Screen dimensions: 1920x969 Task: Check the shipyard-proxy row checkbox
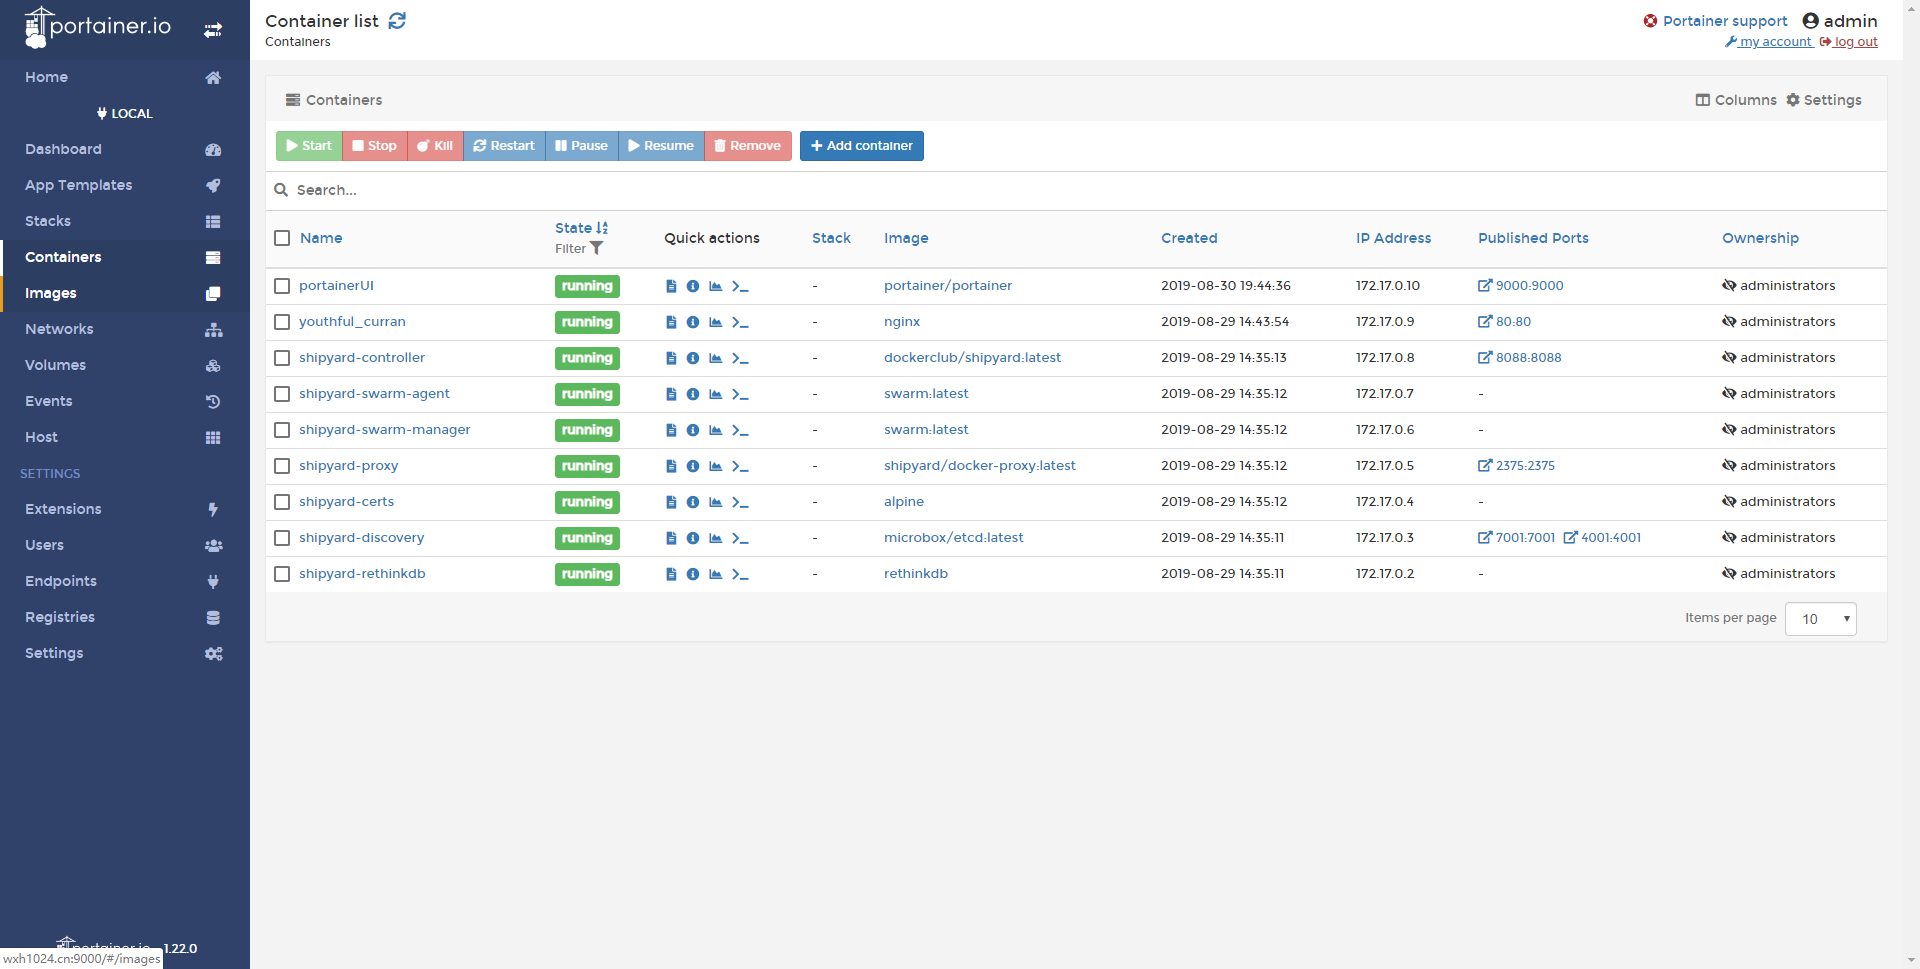click(282, 466)
